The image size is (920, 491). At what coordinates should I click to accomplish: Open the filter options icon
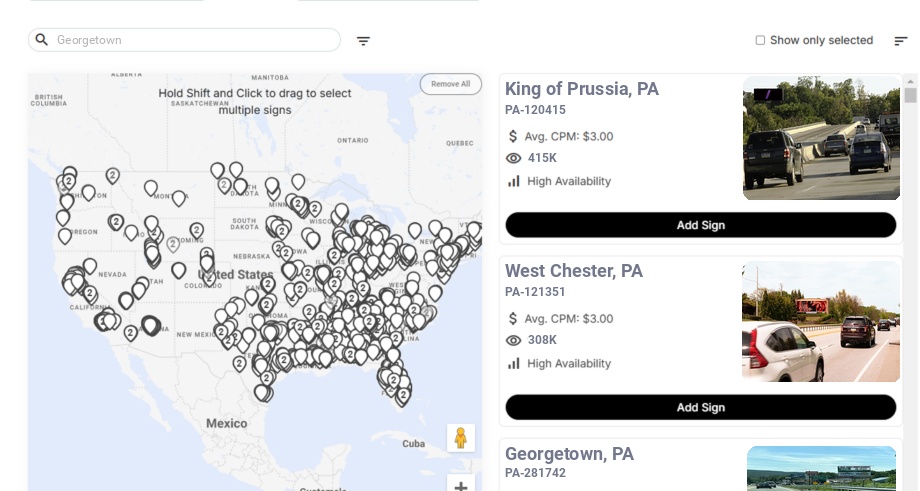363,41
